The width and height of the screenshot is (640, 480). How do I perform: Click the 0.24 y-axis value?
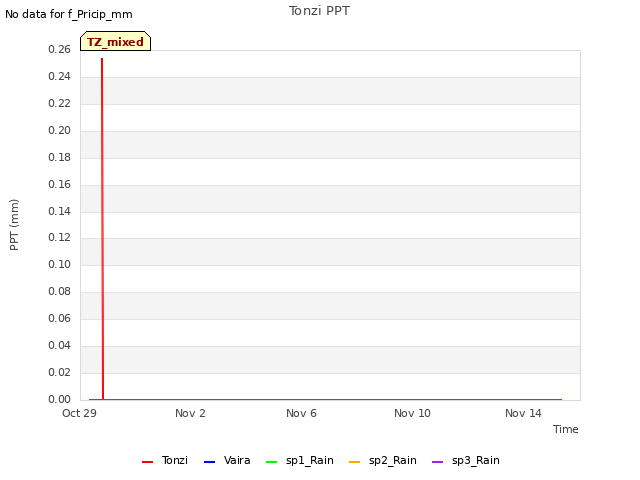(59, 76)
